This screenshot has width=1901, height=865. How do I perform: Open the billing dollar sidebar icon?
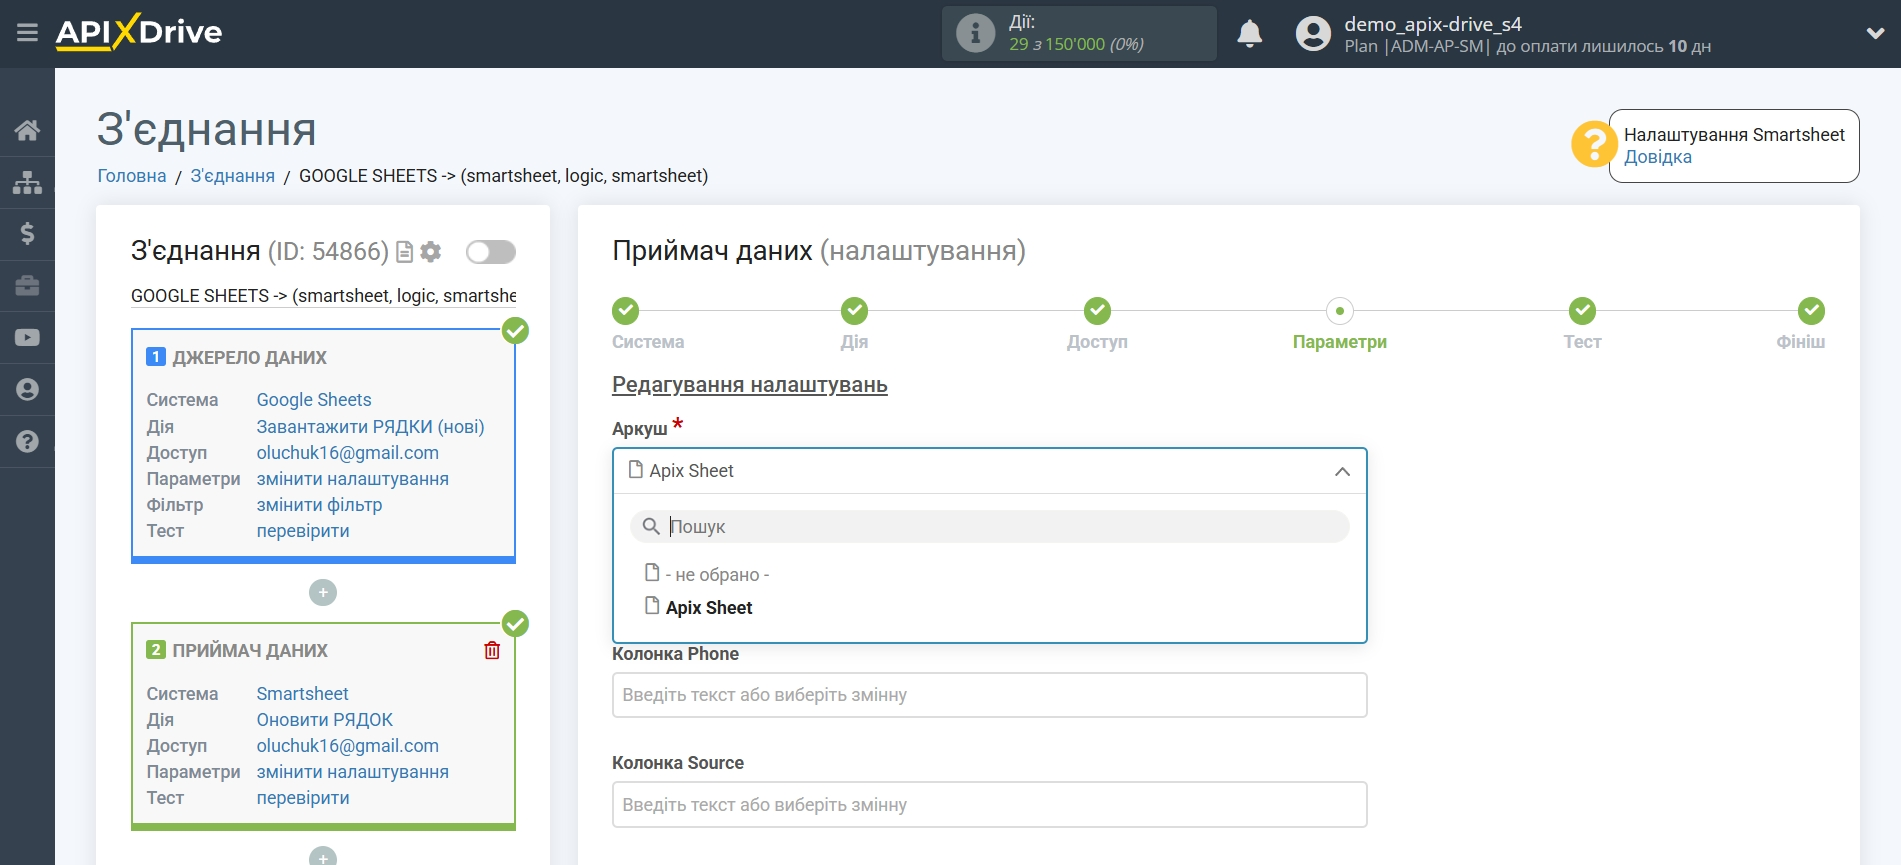click(x=27, y=234)
